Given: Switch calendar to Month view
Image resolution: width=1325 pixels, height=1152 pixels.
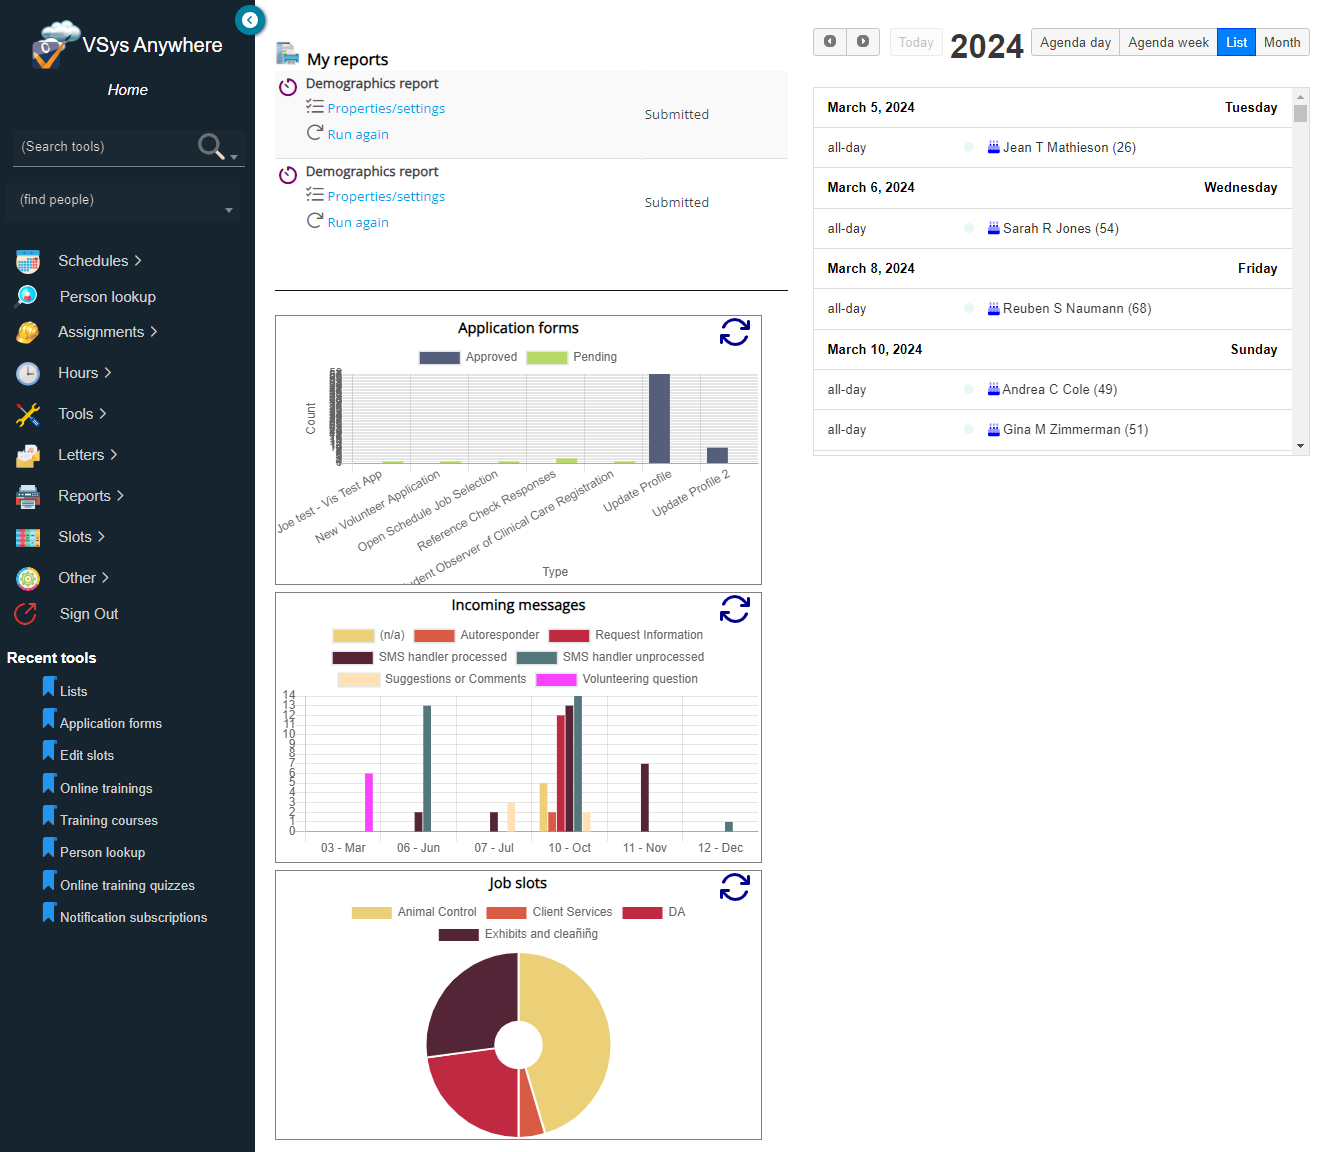Looking at the screenshot, I should coord(1281,42).
